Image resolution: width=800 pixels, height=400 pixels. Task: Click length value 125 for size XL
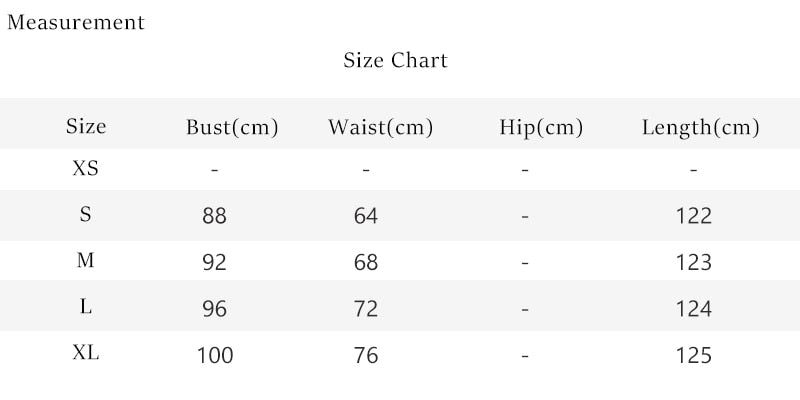point(694,355)
